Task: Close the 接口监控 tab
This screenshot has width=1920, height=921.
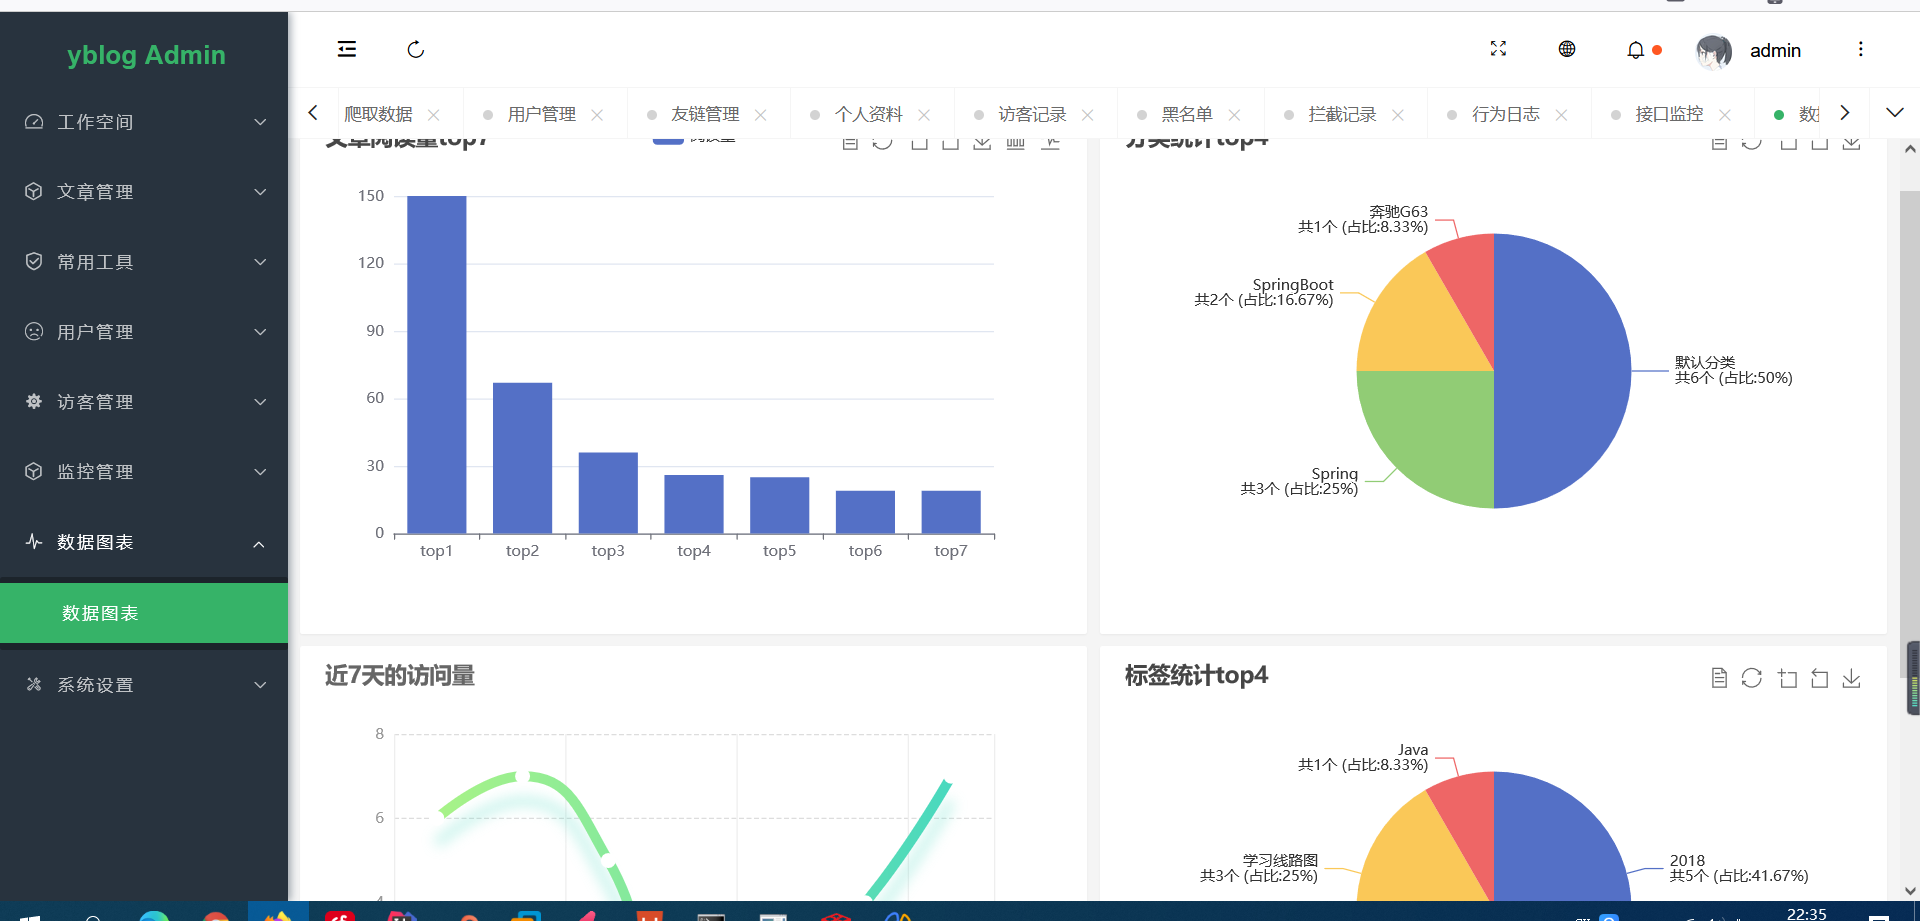Action: point(1725,115)
